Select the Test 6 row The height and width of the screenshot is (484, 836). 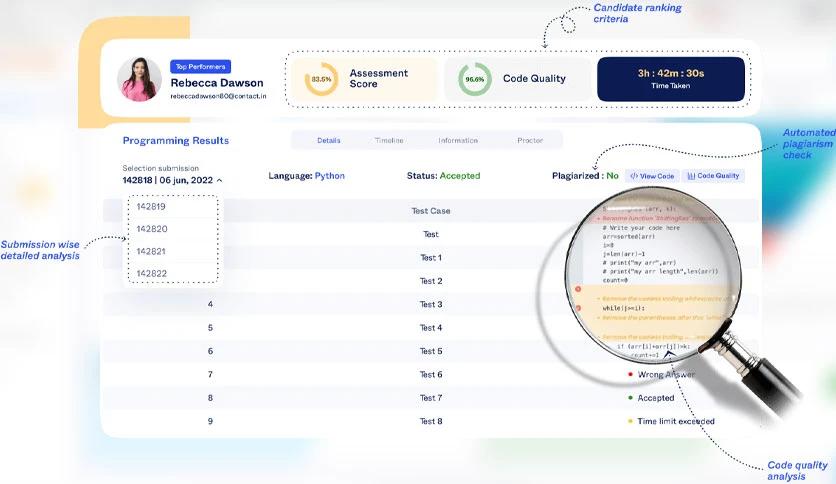pos(431,375)
